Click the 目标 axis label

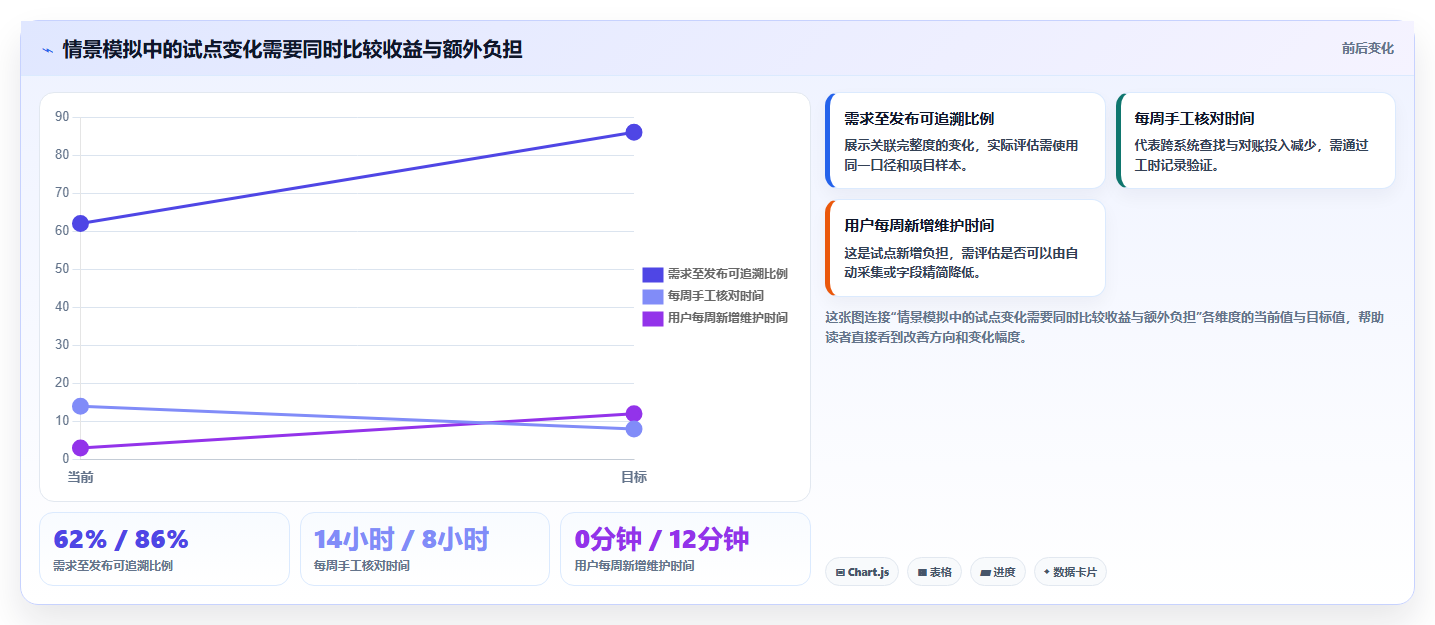pyautogui.click(x=634, y=477)
